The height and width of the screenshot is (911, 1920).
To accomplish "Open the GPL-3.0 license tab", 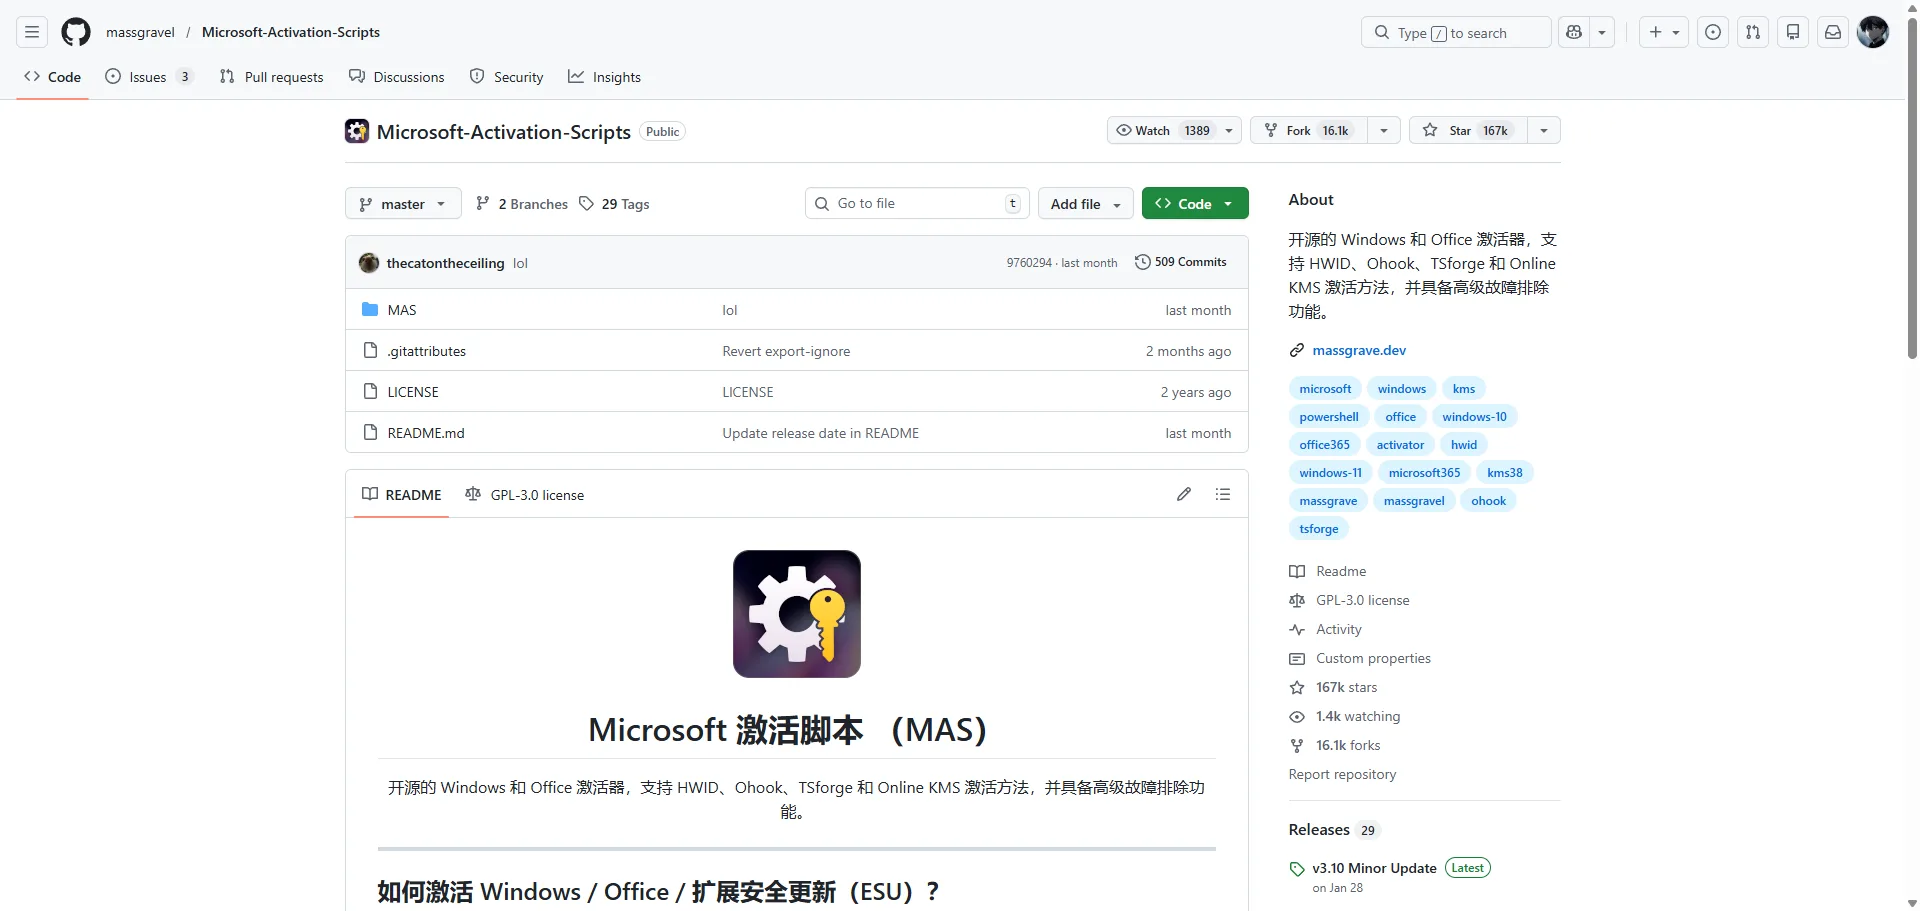I will [x=525, y=495].
